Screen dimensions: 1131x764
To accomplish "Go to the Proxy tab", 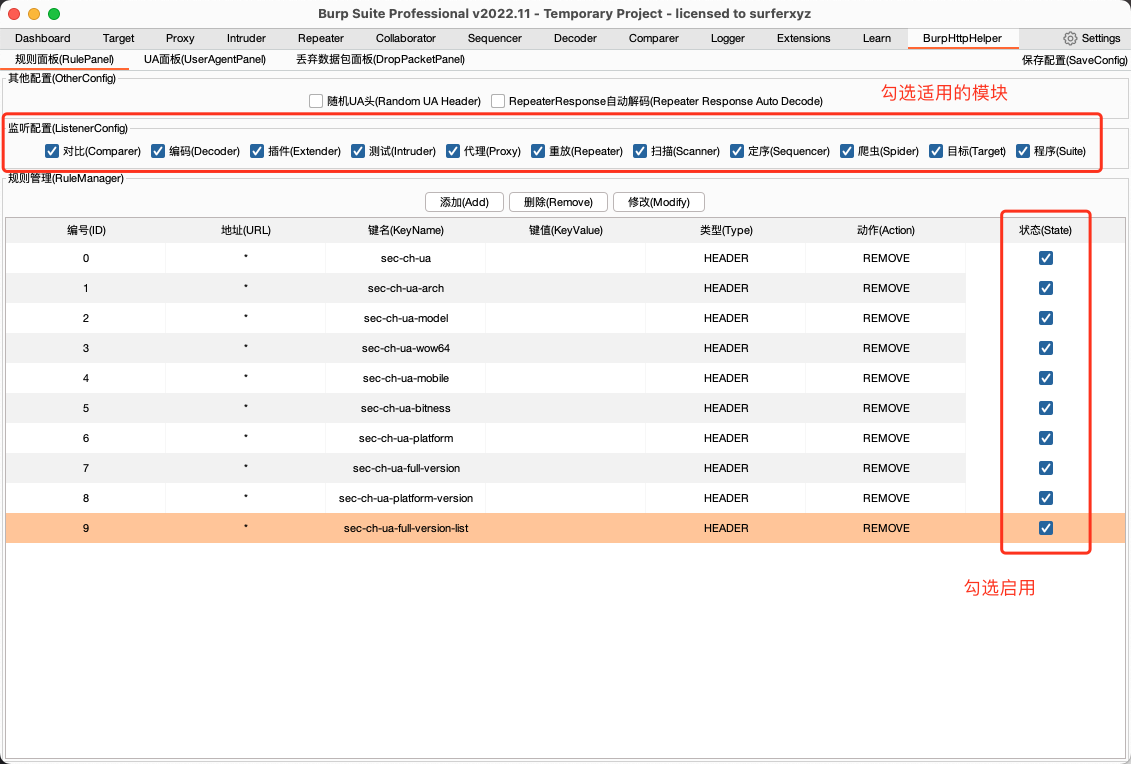I will pyautogui.click(x=180, y=38).
